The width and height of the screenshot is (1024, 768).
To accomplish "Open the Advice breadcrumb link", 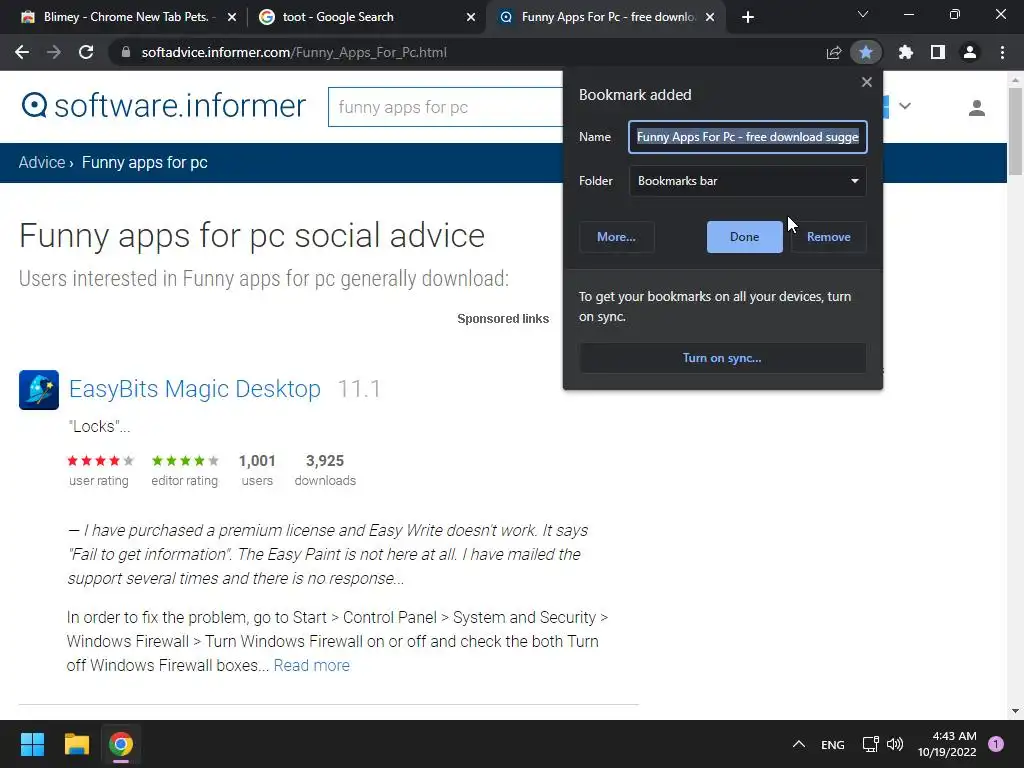I will [42, 163].
